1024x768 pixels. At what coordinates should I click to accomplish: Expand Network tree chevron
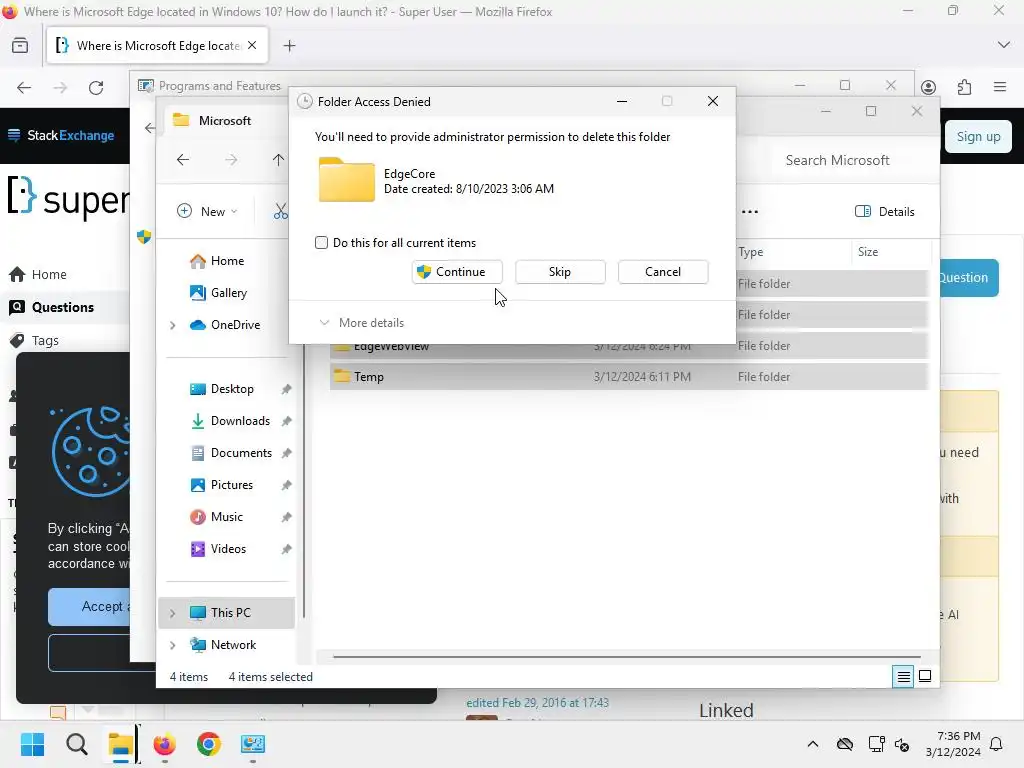pos(172,645)
